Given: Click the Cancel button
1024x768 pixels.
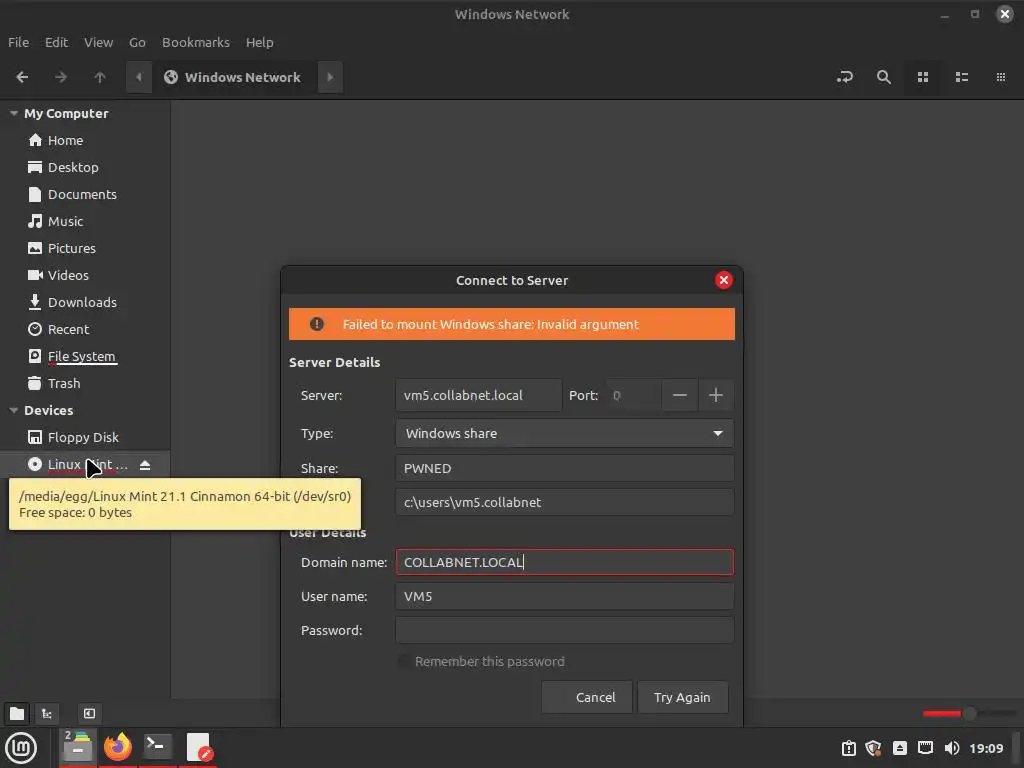Looking at the screenshot, I should [586, 697].
